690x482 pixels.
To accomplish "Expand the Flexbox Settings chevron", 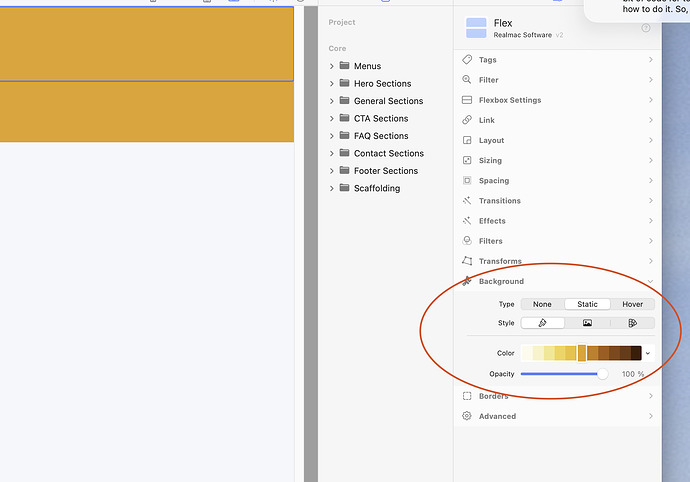I will tap(650, 100).
